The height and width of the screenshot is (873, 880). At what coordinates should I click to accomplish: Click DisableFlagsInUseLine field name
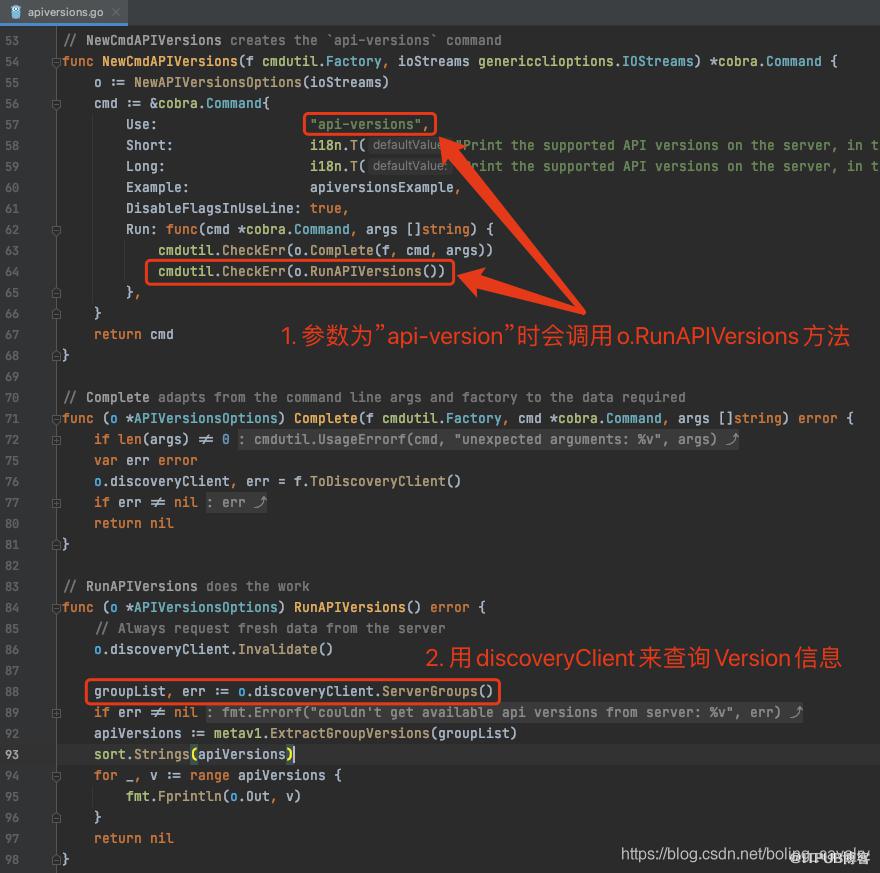[x=209, y=208]
